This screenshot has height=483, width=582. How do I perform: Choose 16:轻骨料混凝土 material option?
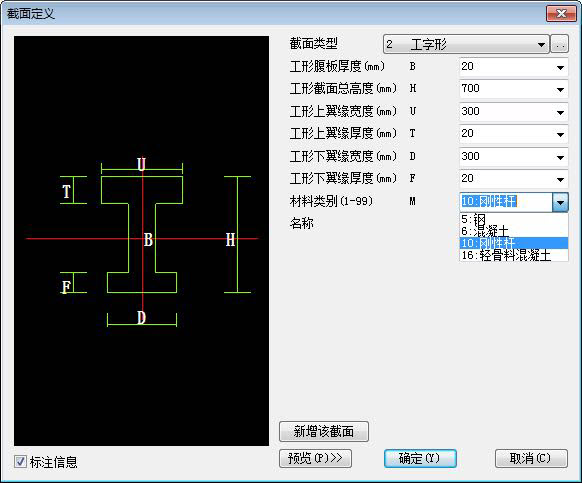pyautogui.click(x=514, y=255)
